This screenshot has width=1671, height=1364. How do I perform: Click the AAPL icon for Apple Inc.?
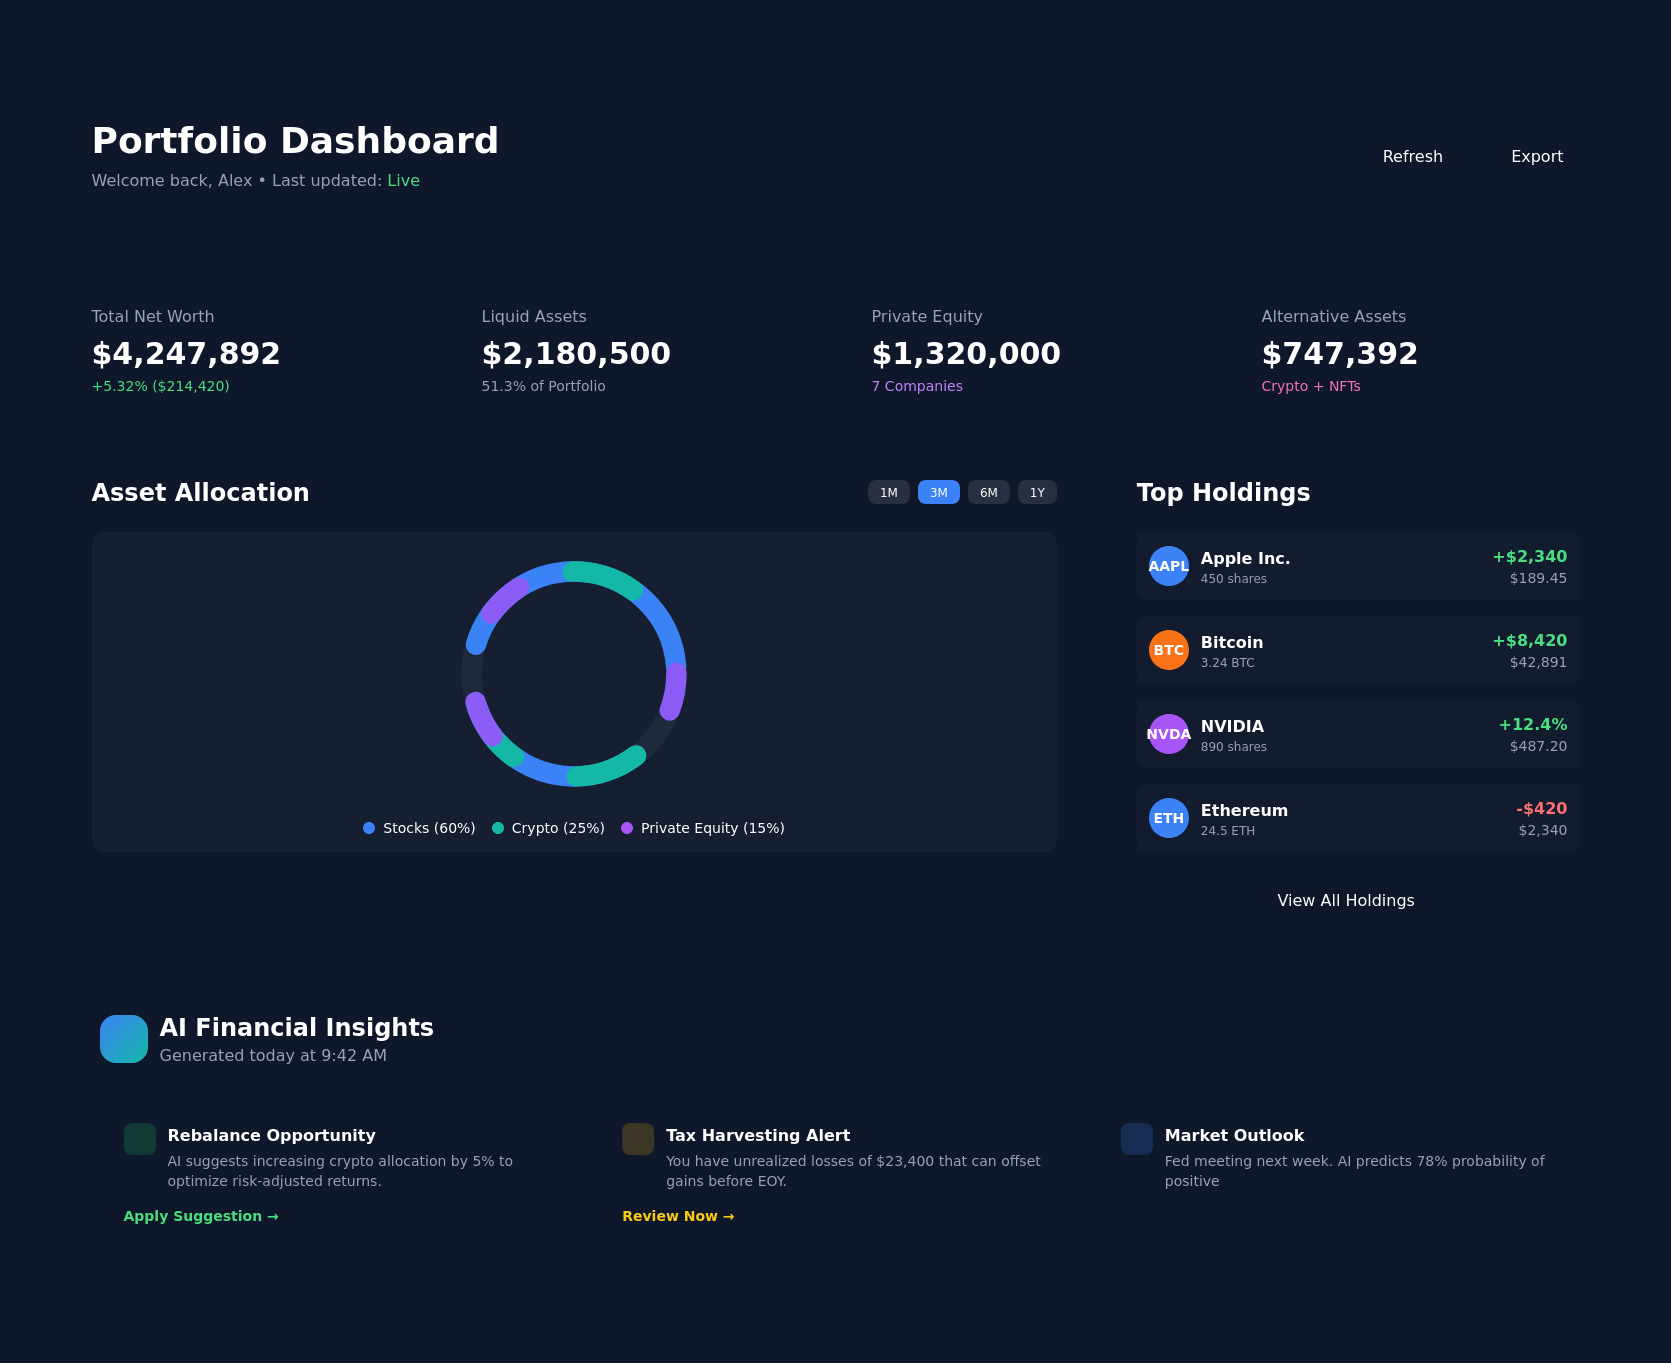1167,566
